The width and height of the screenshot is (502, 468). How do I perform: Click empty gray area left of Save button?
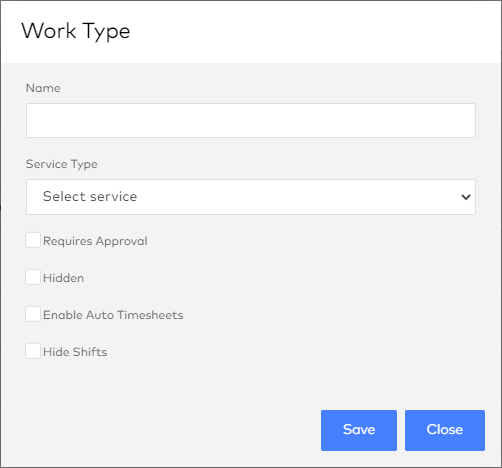(167, 430)
